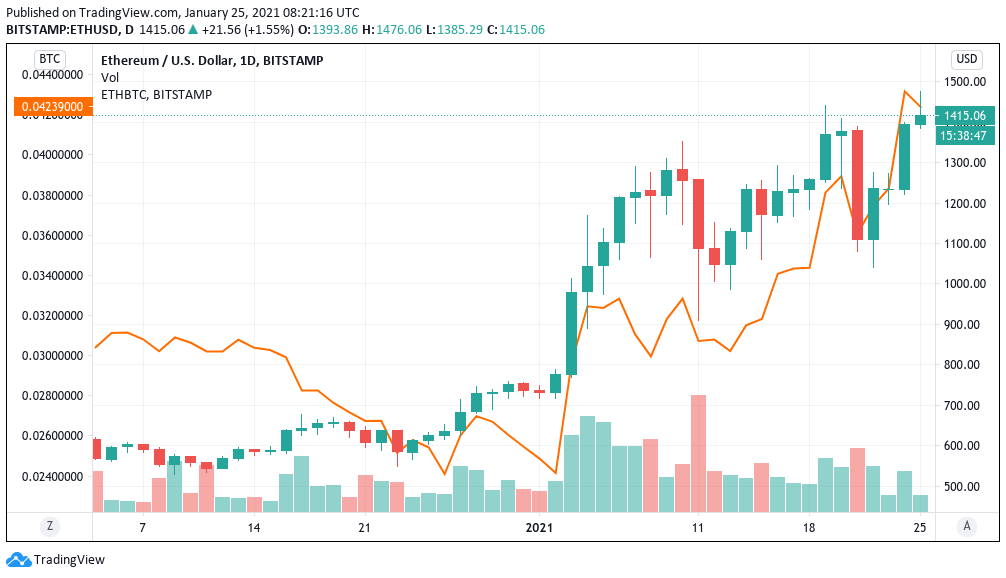The height and width of the screenshot is (578, 1006).
Task: Click the A auto-scale button
Action: pyautogui.click(x=968, y=525)
